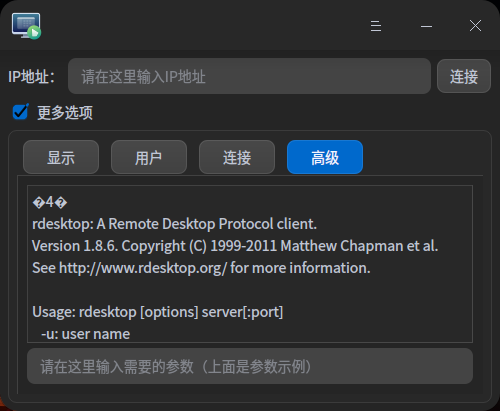Click the text '-u: user name'
500x411 pixels.
pyautogui.click(x=85, y=334)
